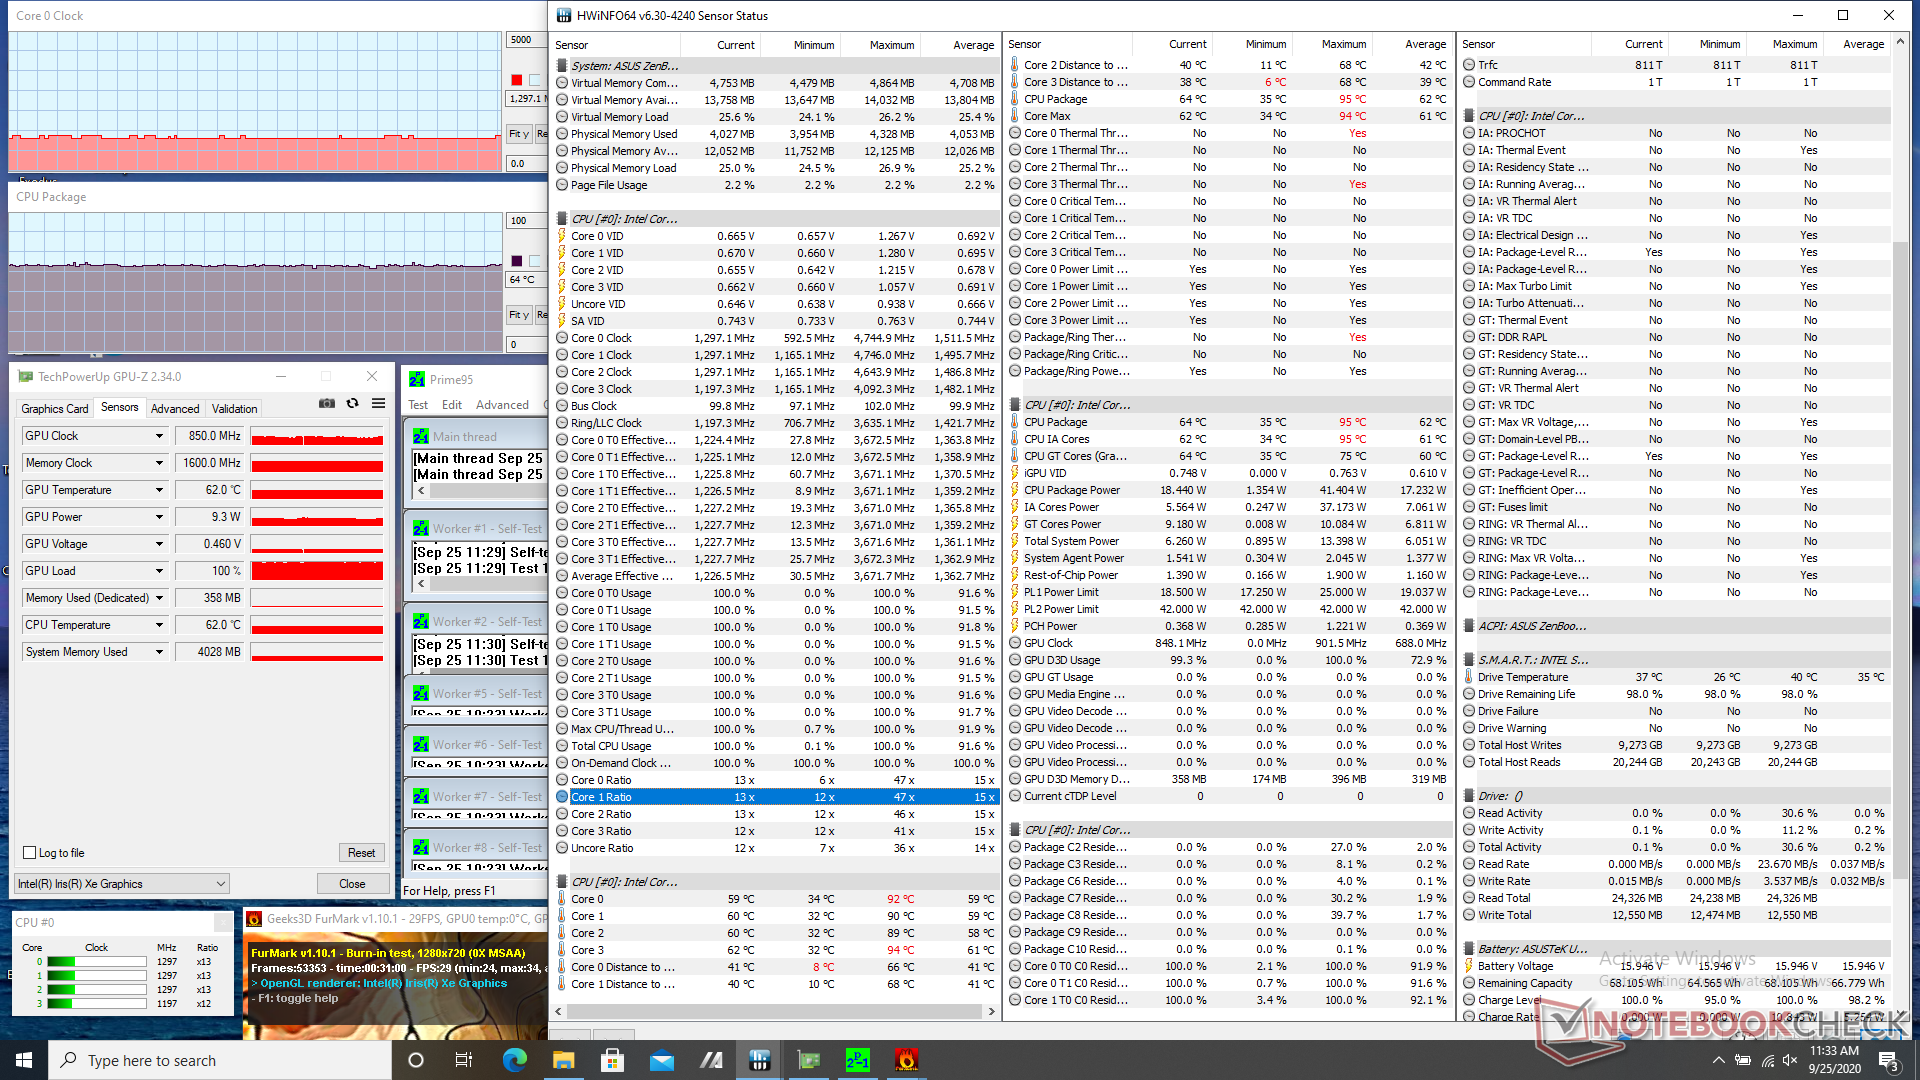Click GPU-Z Reset button
This screenshot has width=1920, height=1080.
[x=361, y=853]
